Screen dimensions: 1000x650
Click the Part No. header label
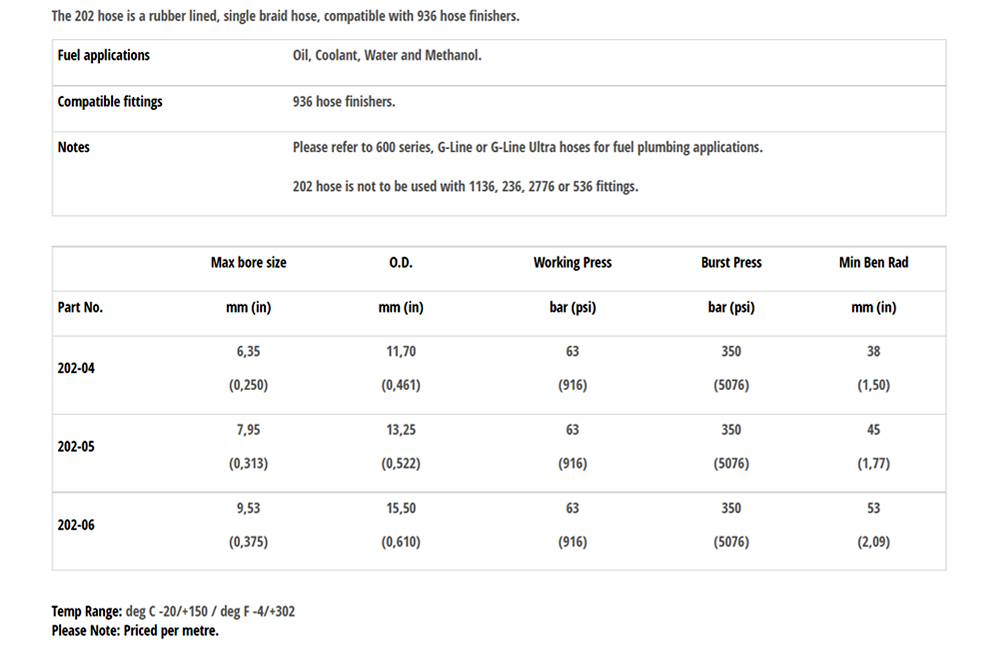[x=80, y=307]
